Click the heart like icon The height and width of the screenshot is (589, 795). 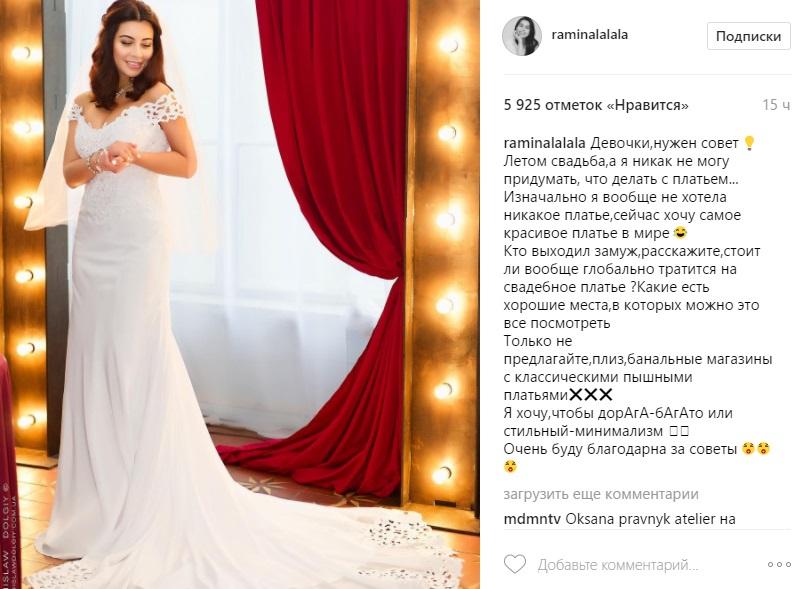(x=515, y=564)
